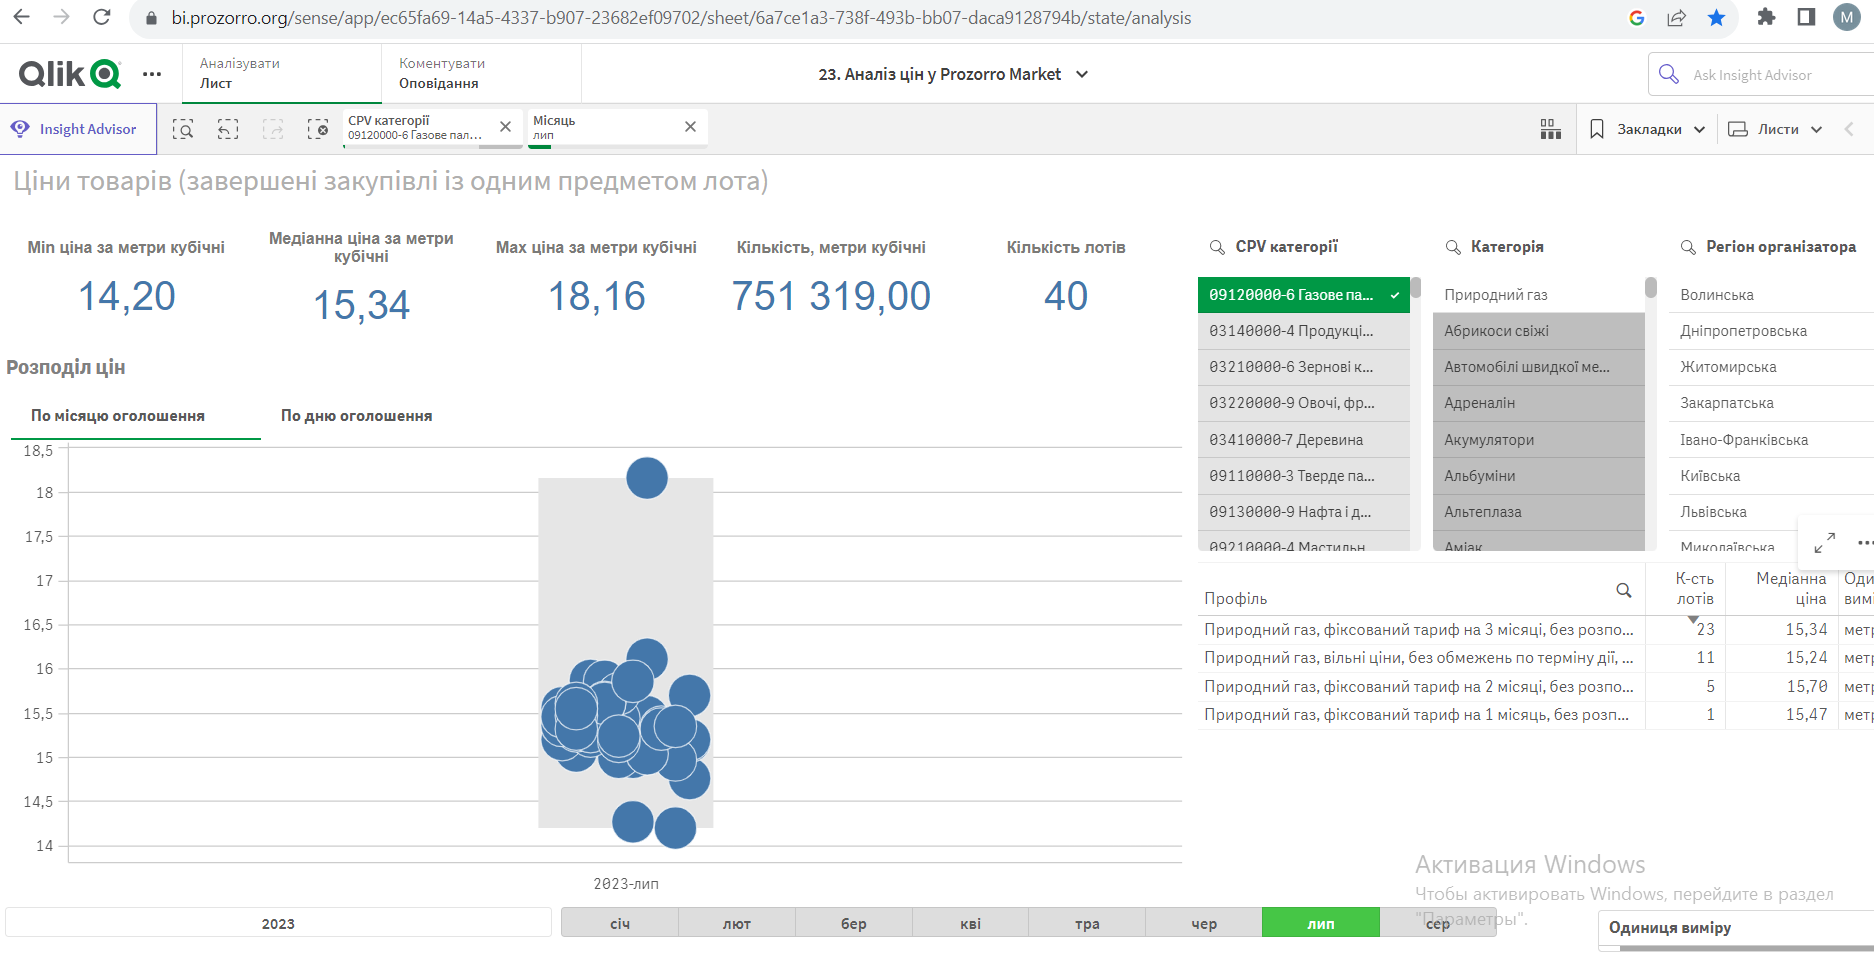This screenshot has width=1874, height=964.
Task: Click the share page icon
Action: (1677, 17)
